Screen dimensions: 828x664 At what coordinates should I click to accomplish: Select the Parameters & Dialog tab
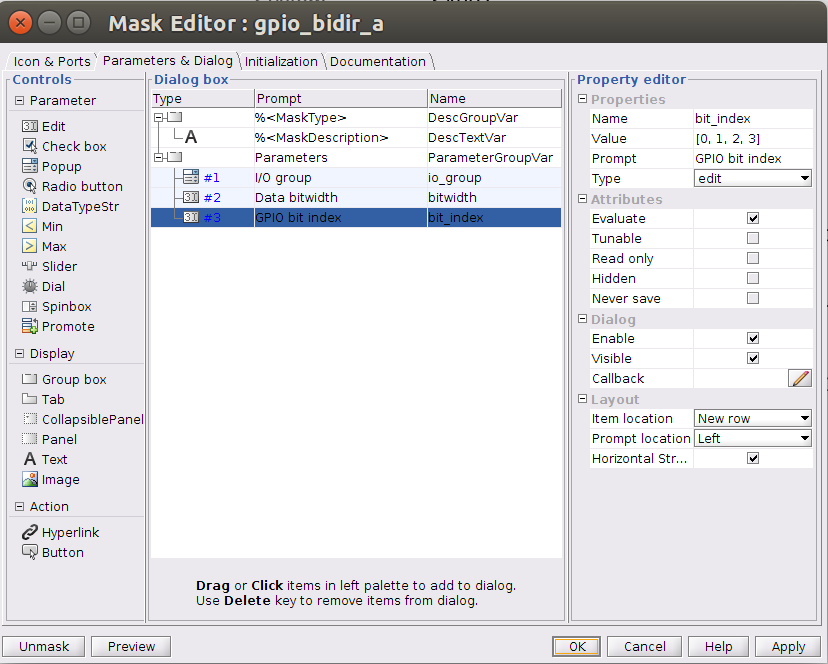click(167, 61)
